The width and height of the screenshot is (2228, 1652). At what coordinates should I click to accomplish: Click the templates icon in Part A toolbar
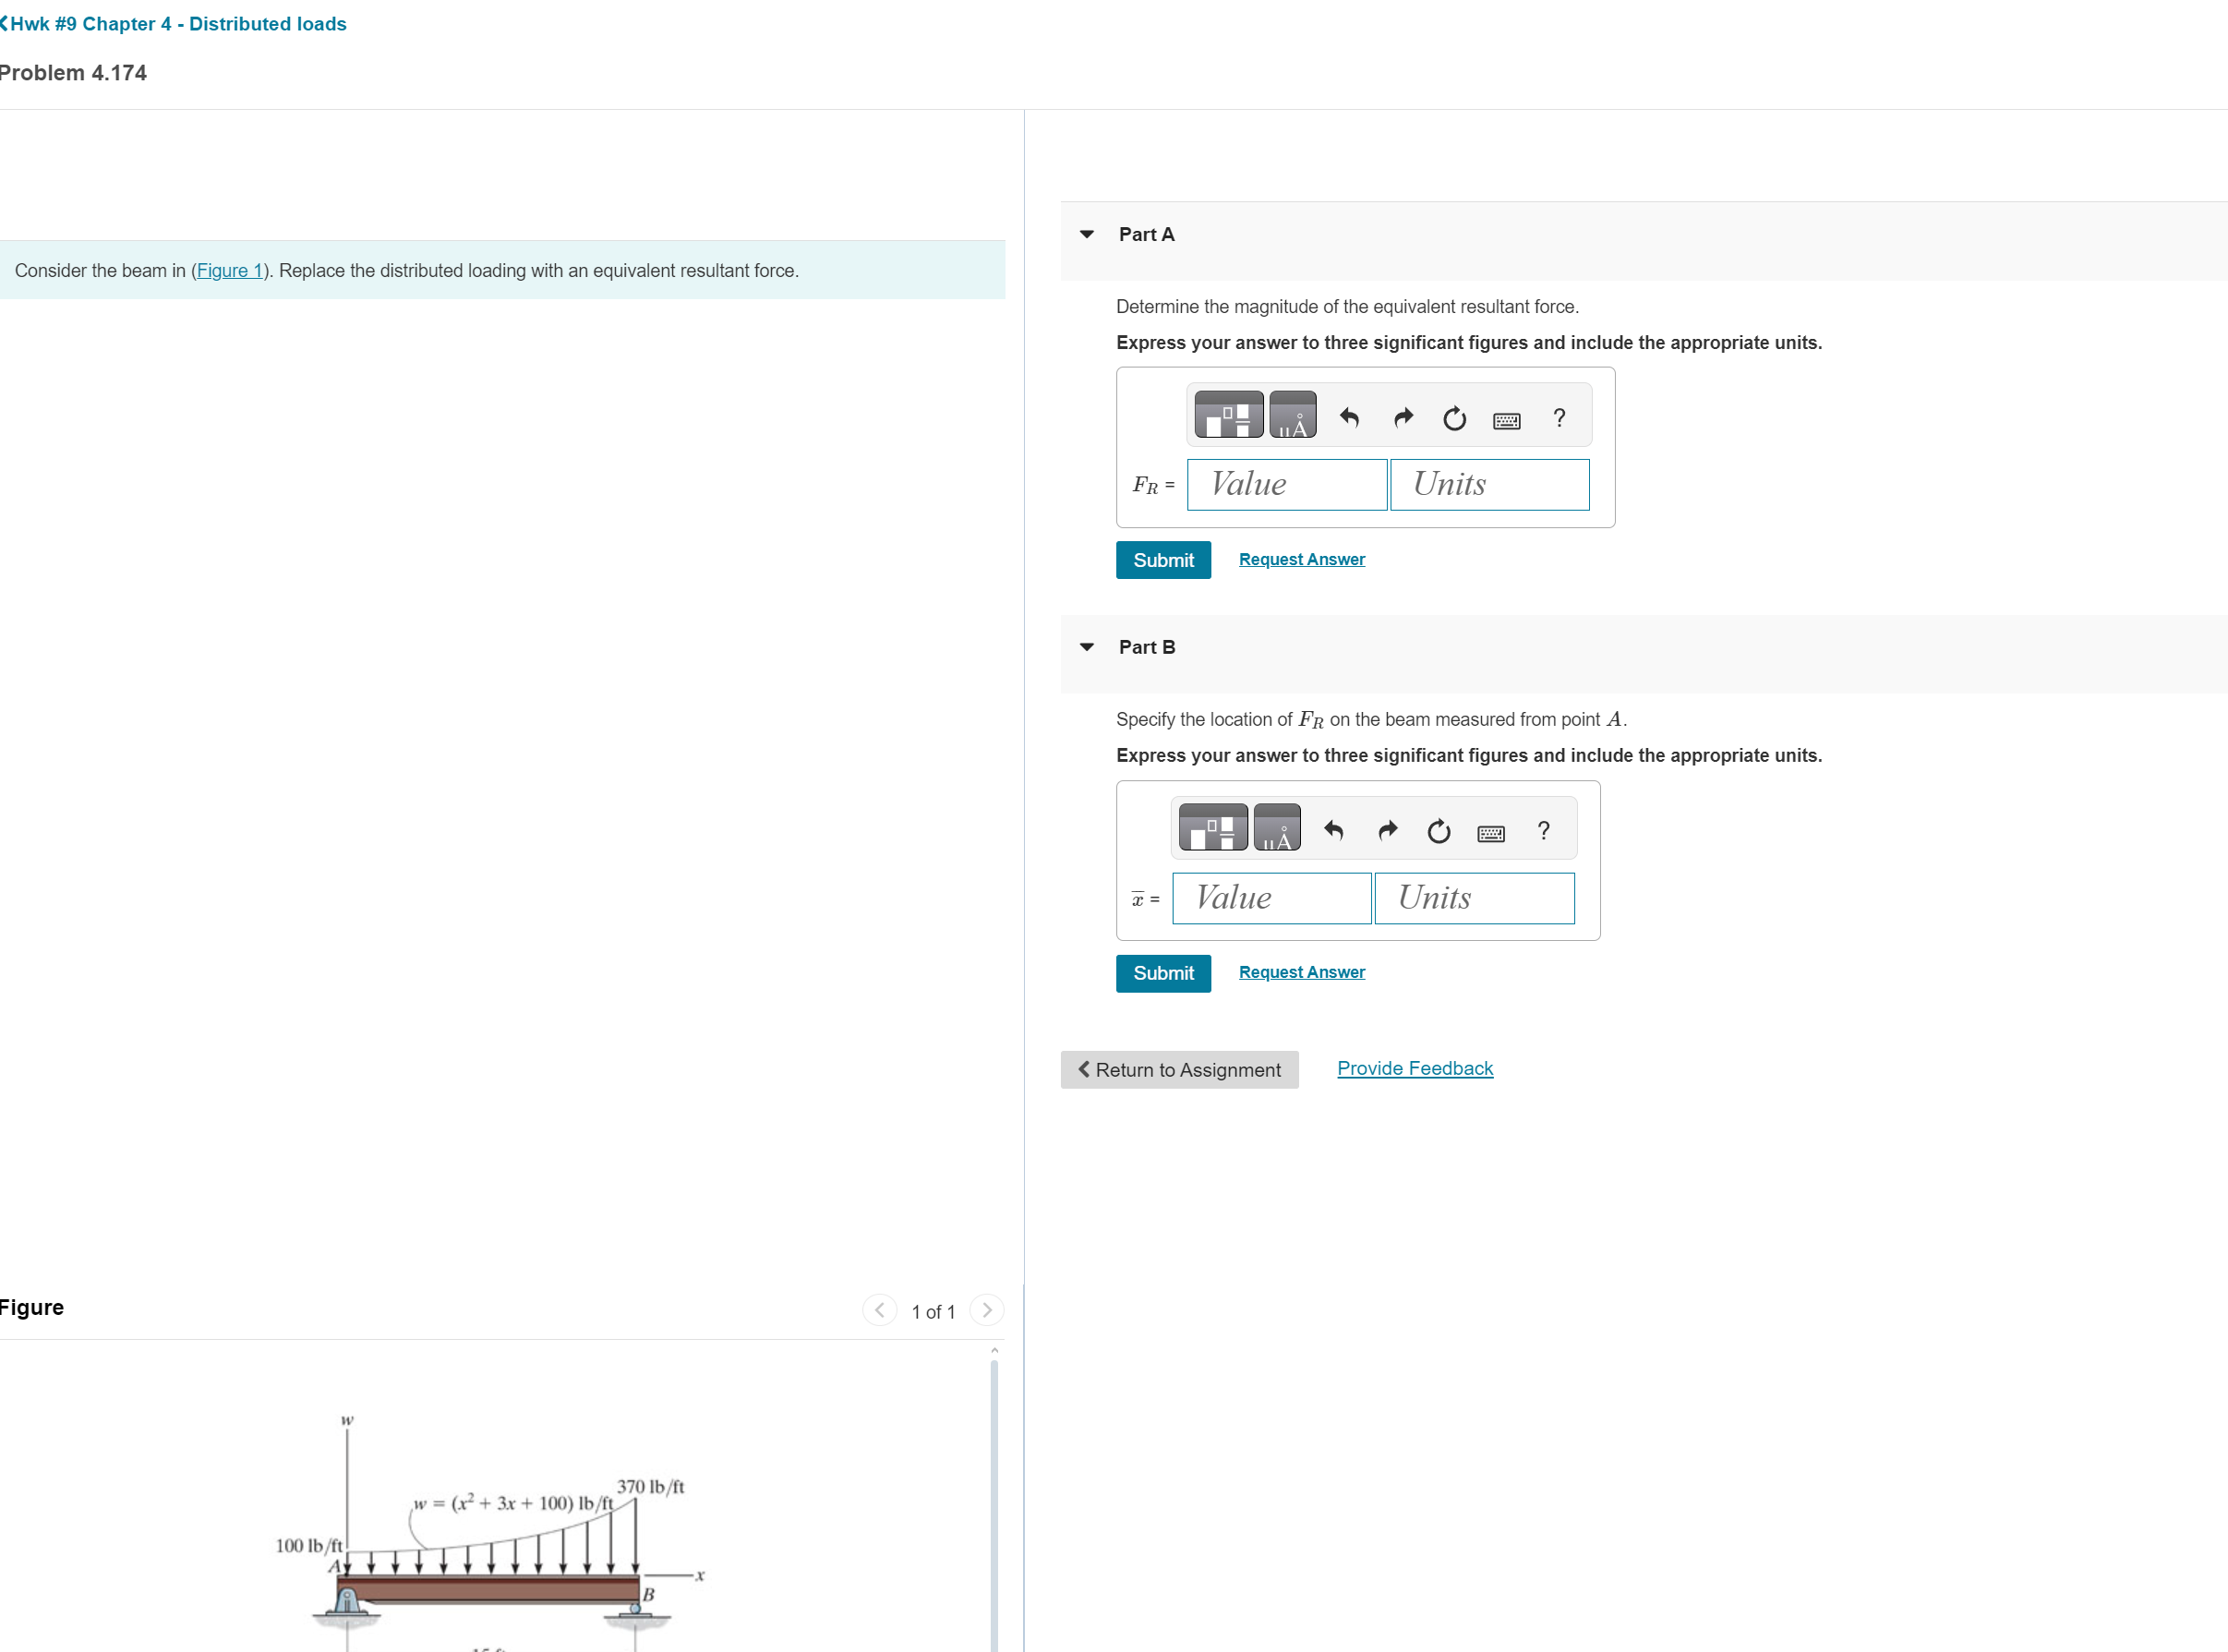1228,415
